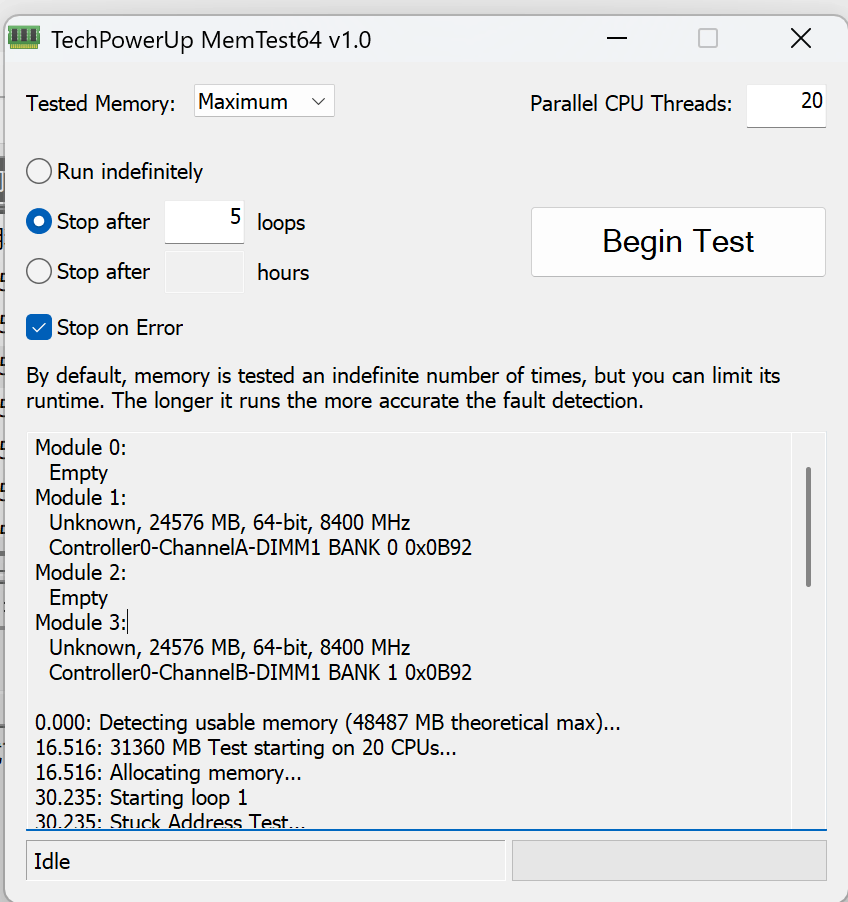Click the Stuck Address Test log line
The height and width of the screenshot is (902, 848).
point(170,821)
